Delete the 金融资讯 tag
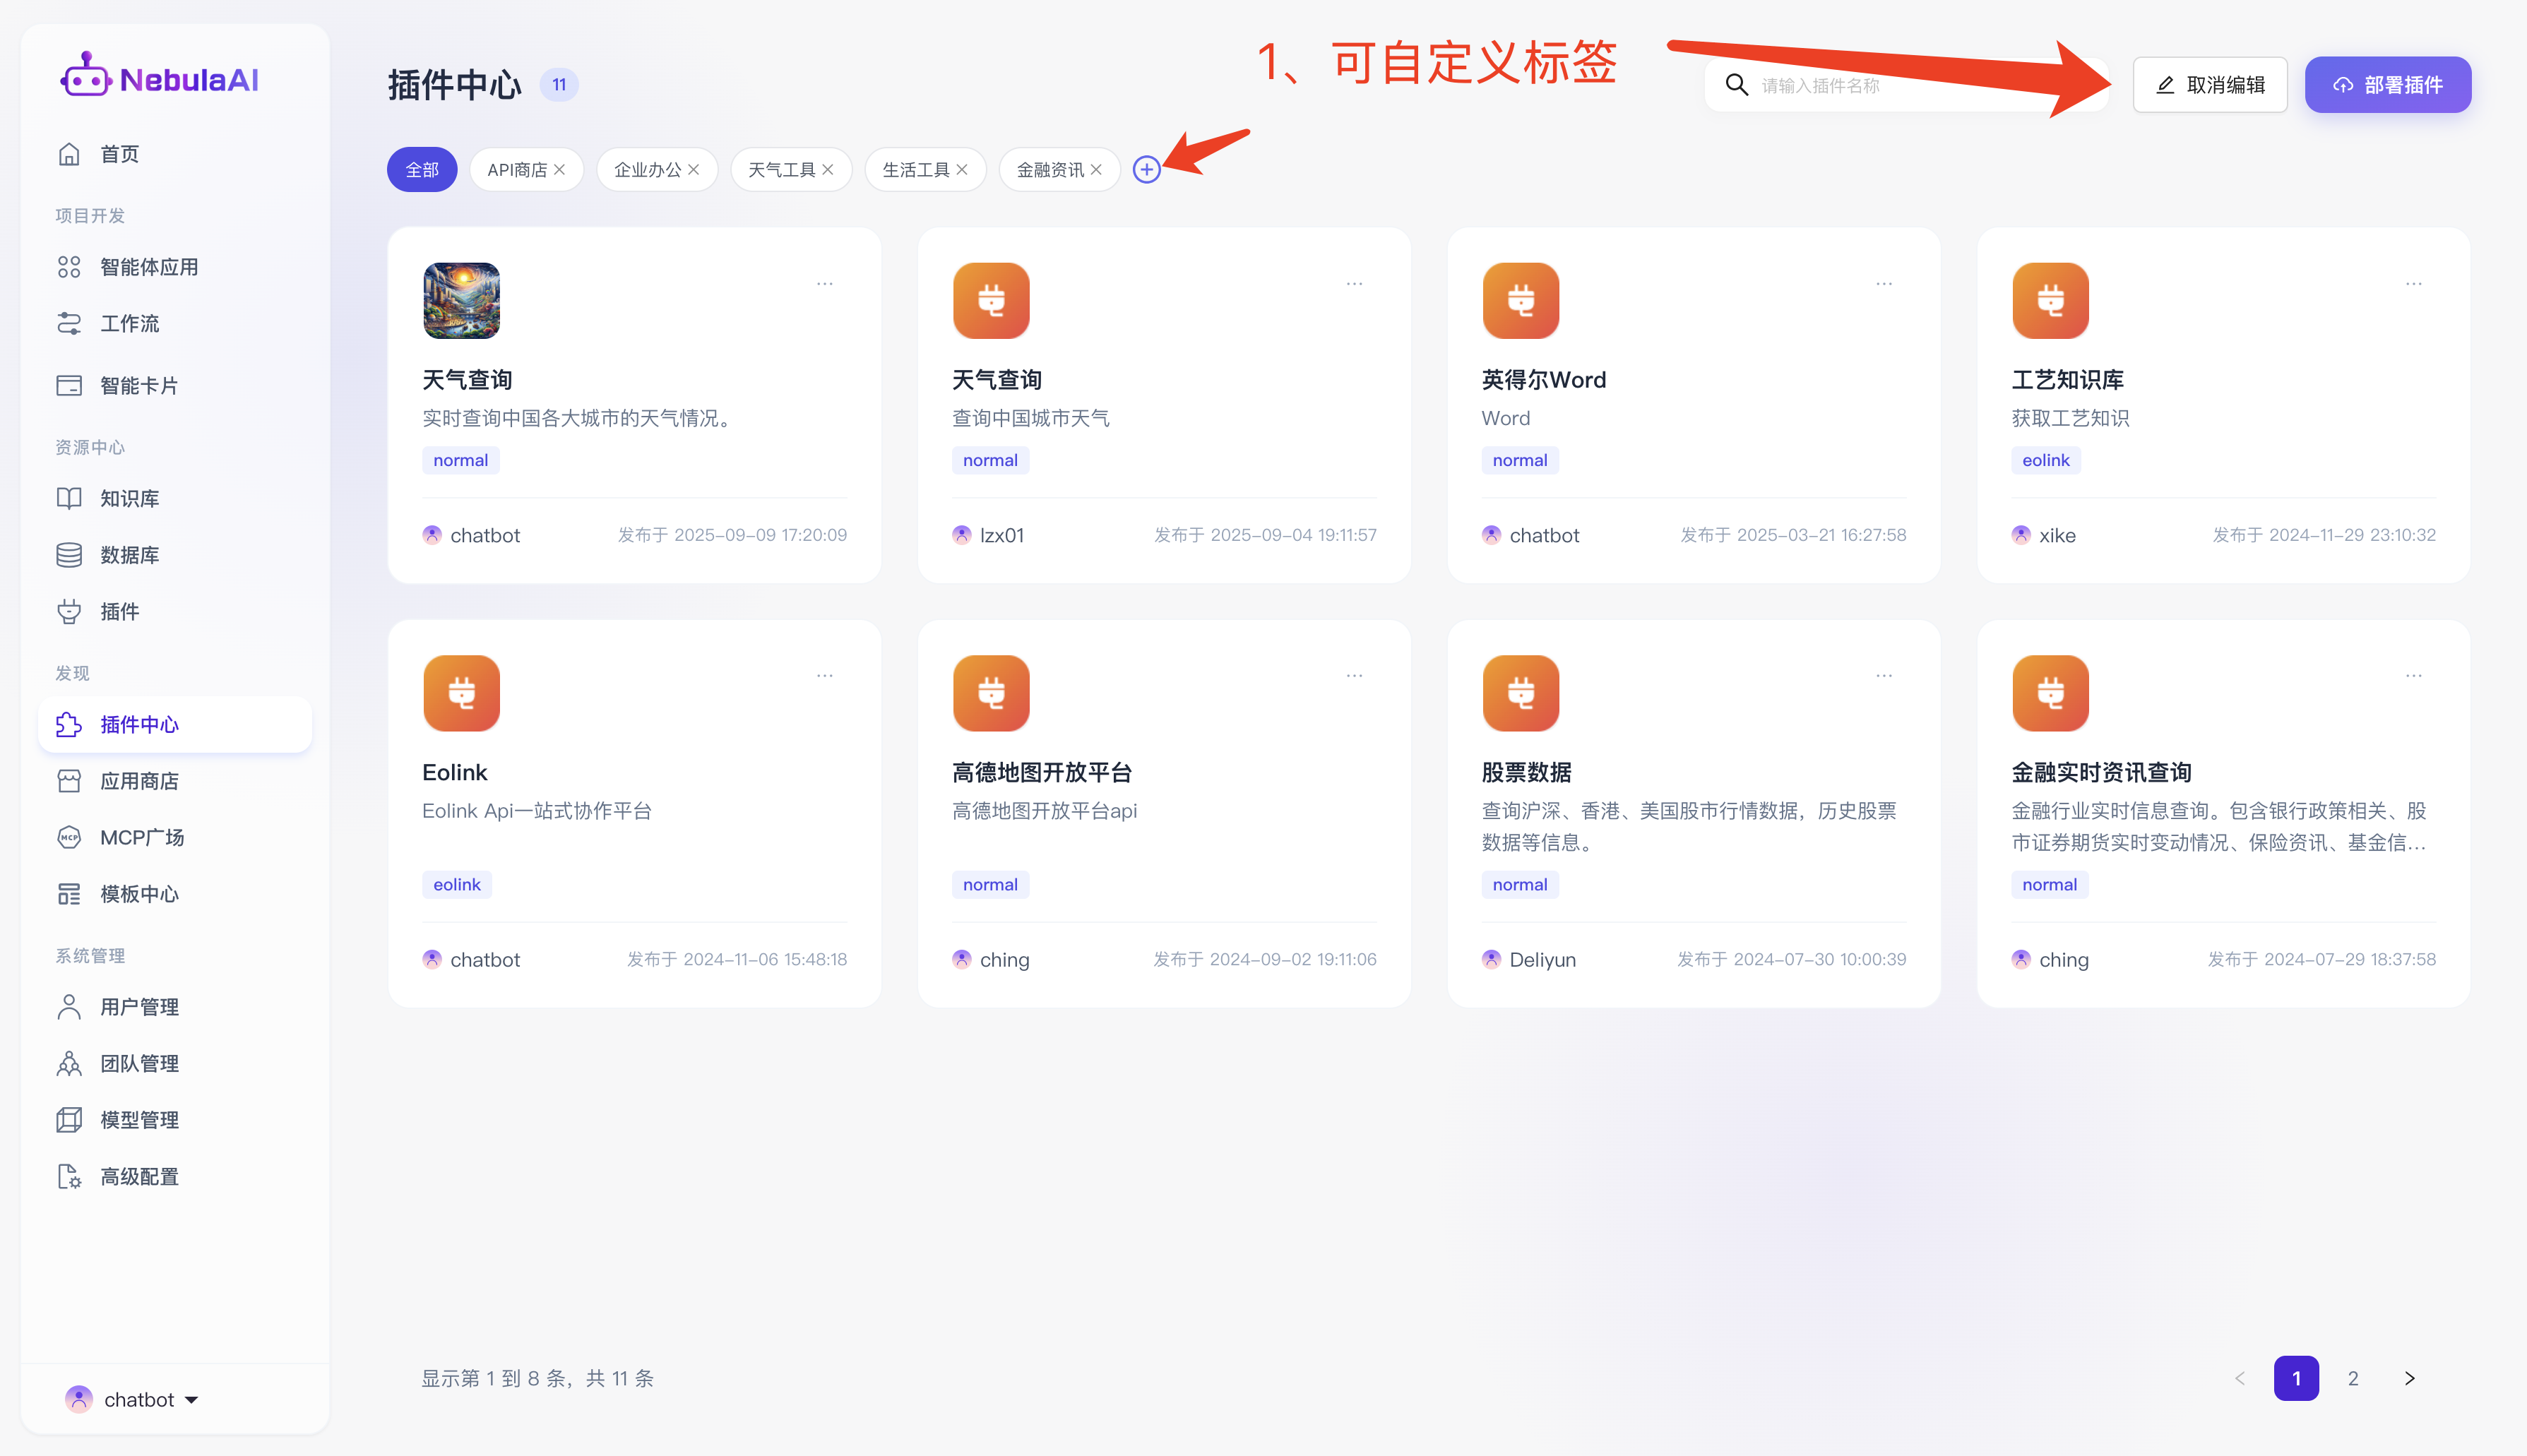This screenshot has width=2527, height=1456. click(x=1096, y=169)
